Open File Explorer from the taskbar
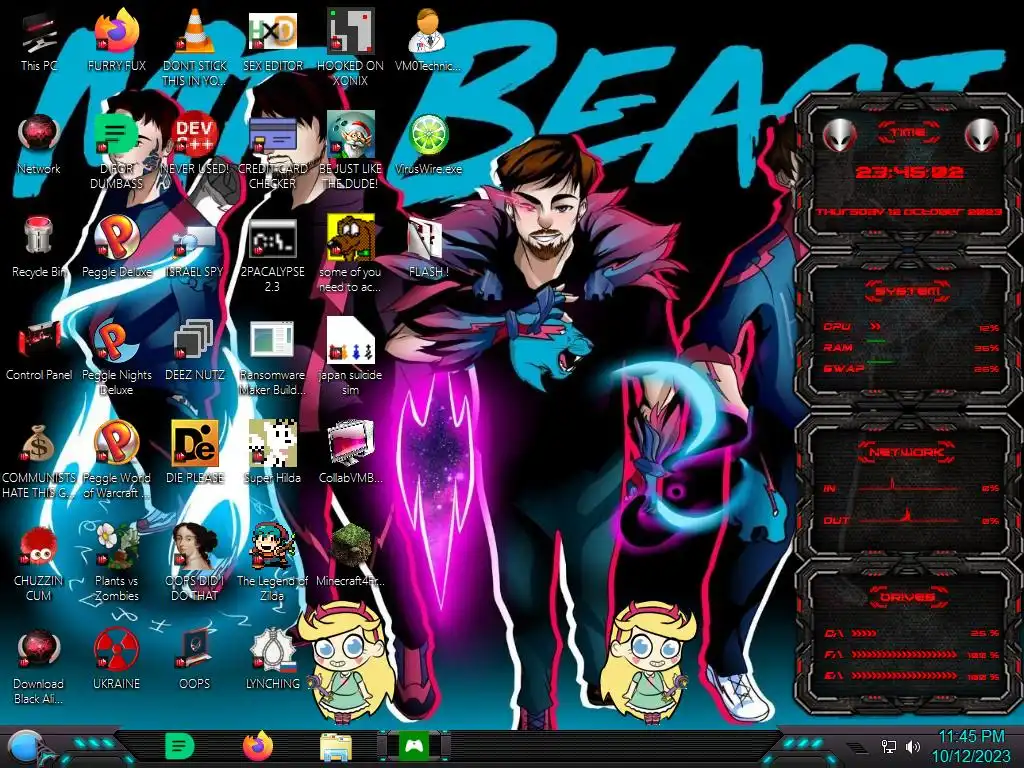The height and width of the screenshot is (768, 1024). point(336,747)
